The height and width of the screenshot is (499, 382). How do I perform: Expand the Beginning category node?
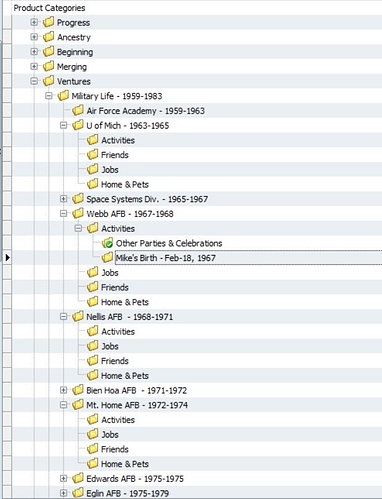34,52
